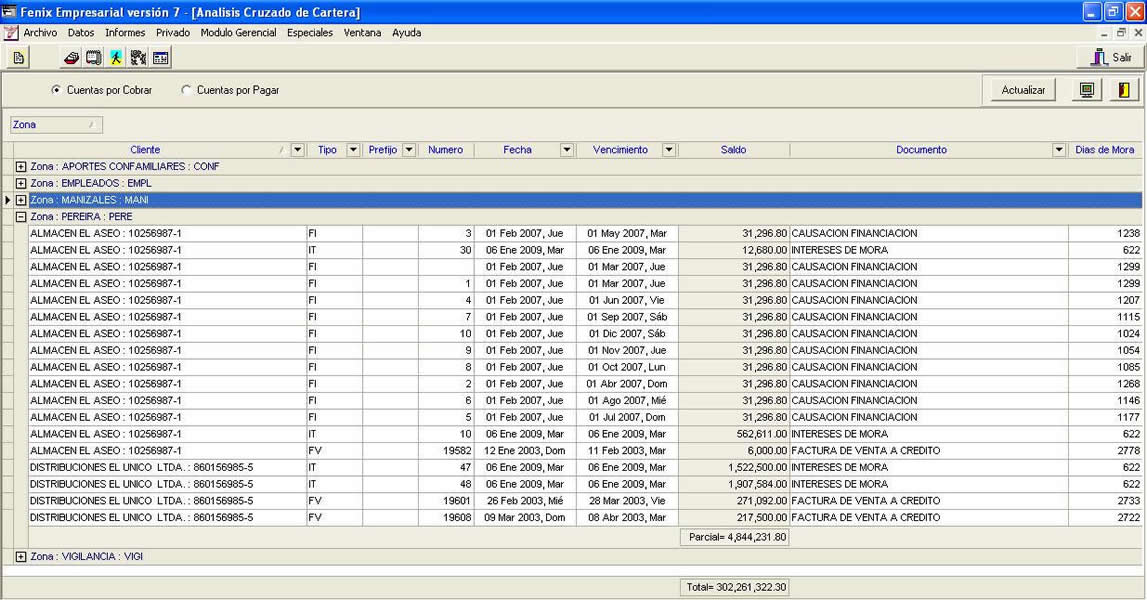Click the document icon left of Archivo
The height and width of the screenshot is (600, 1147).
(x=11, y=33)
